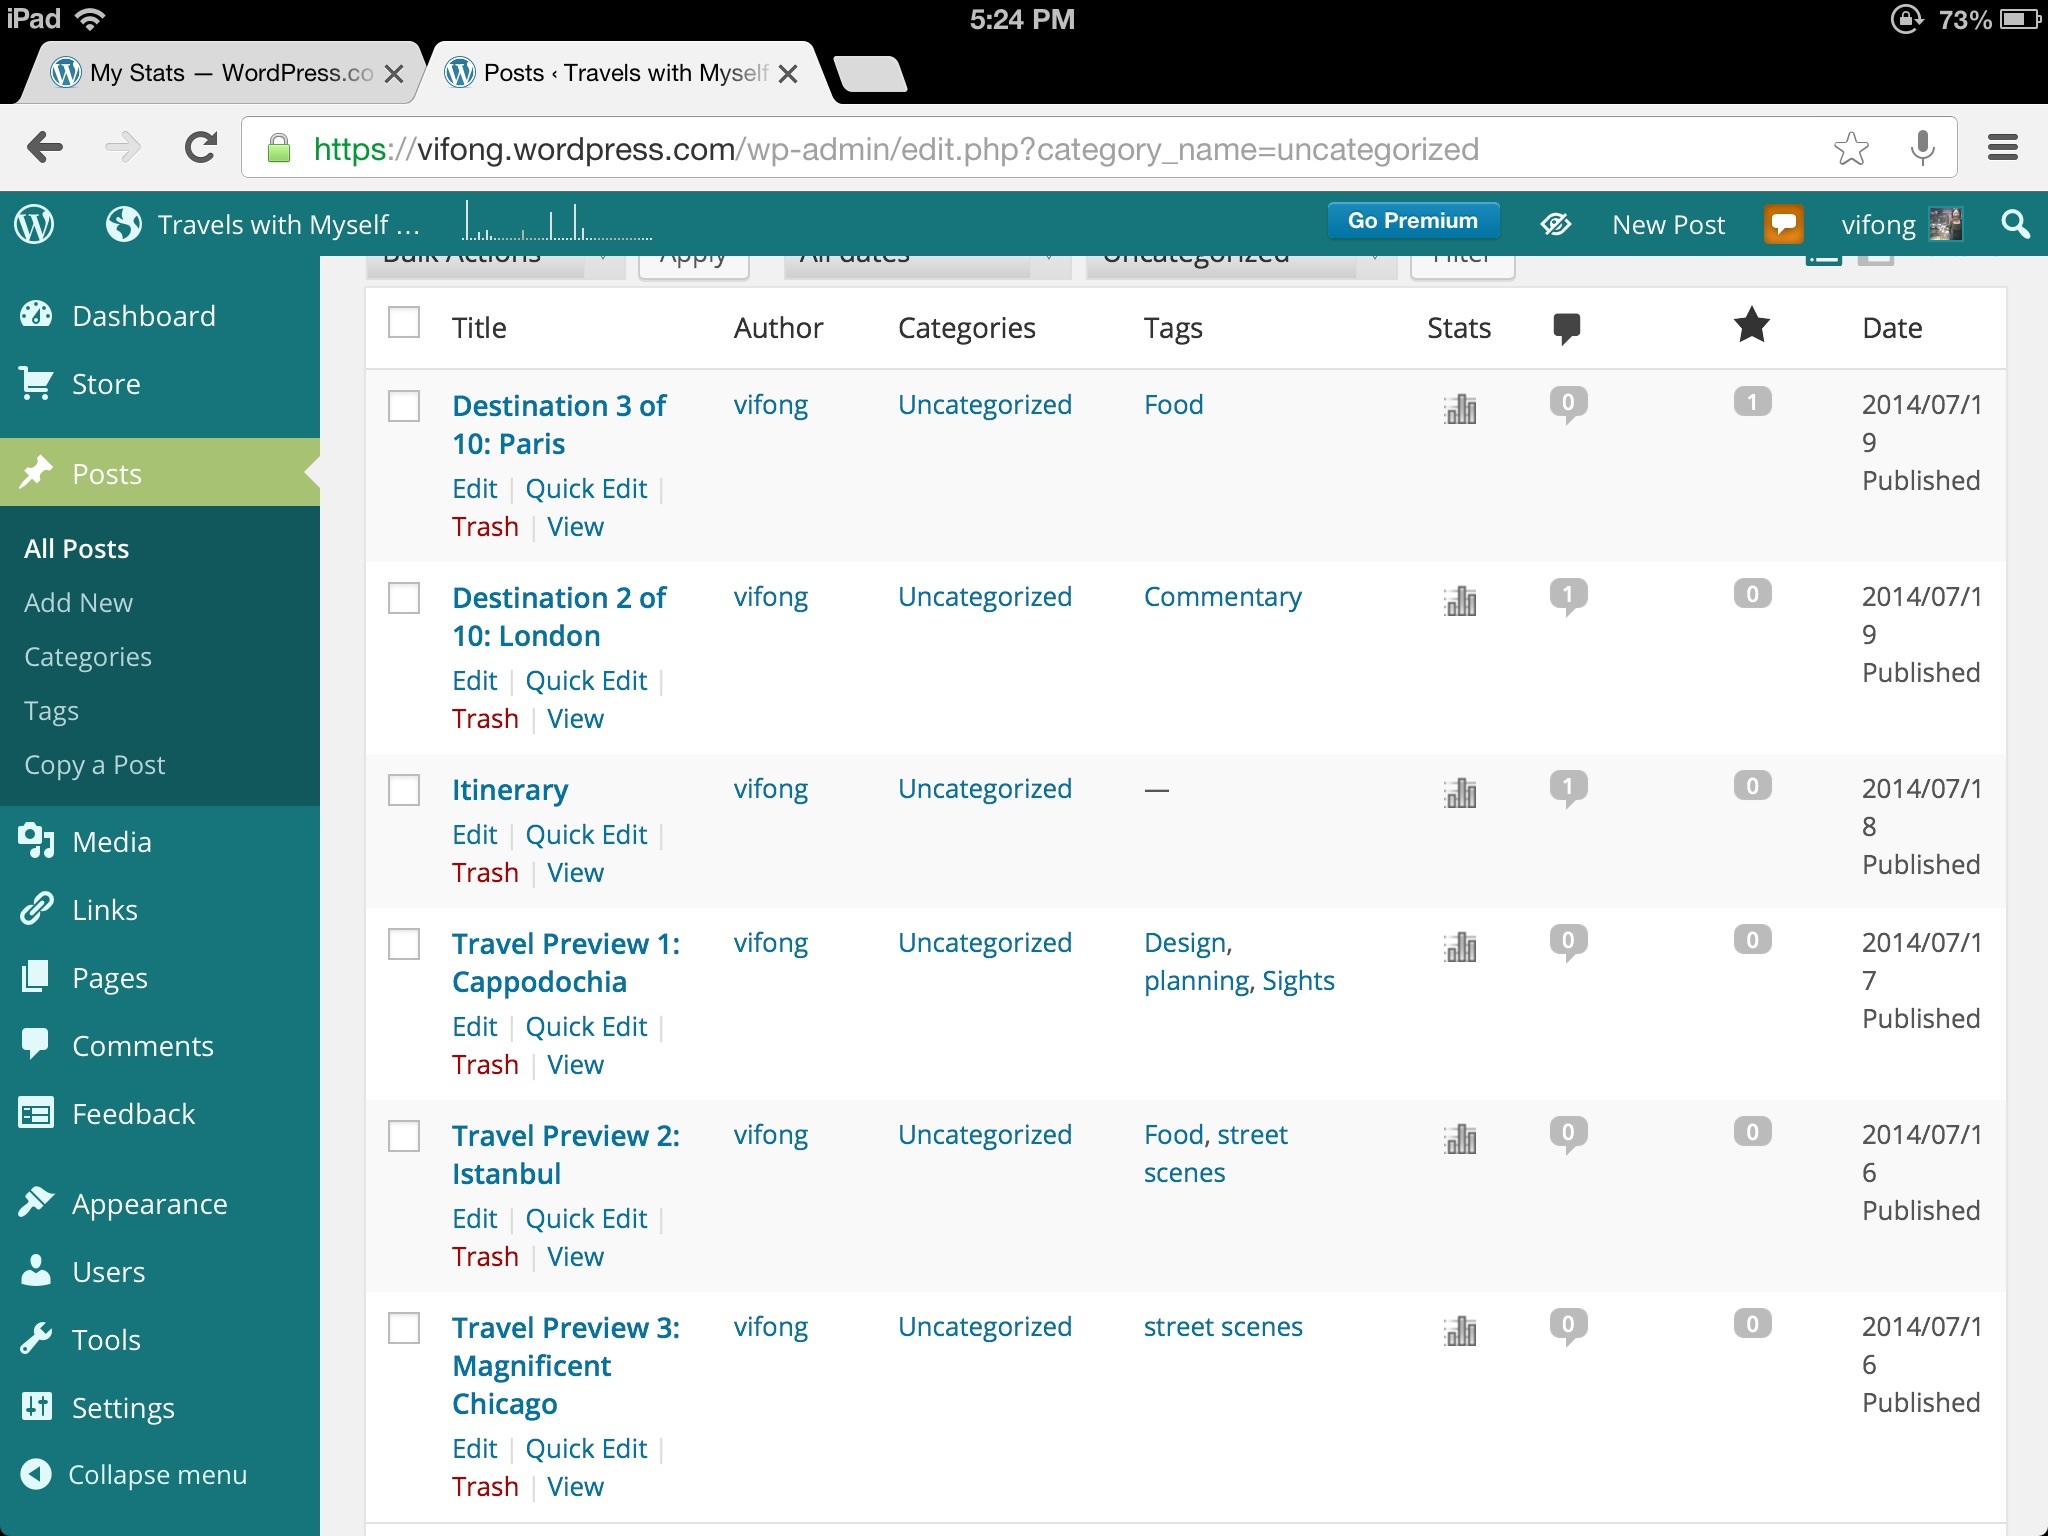
Task: Click the WordPress logo in admin bar
Action: pyautogui.click(x=35, y=224)
